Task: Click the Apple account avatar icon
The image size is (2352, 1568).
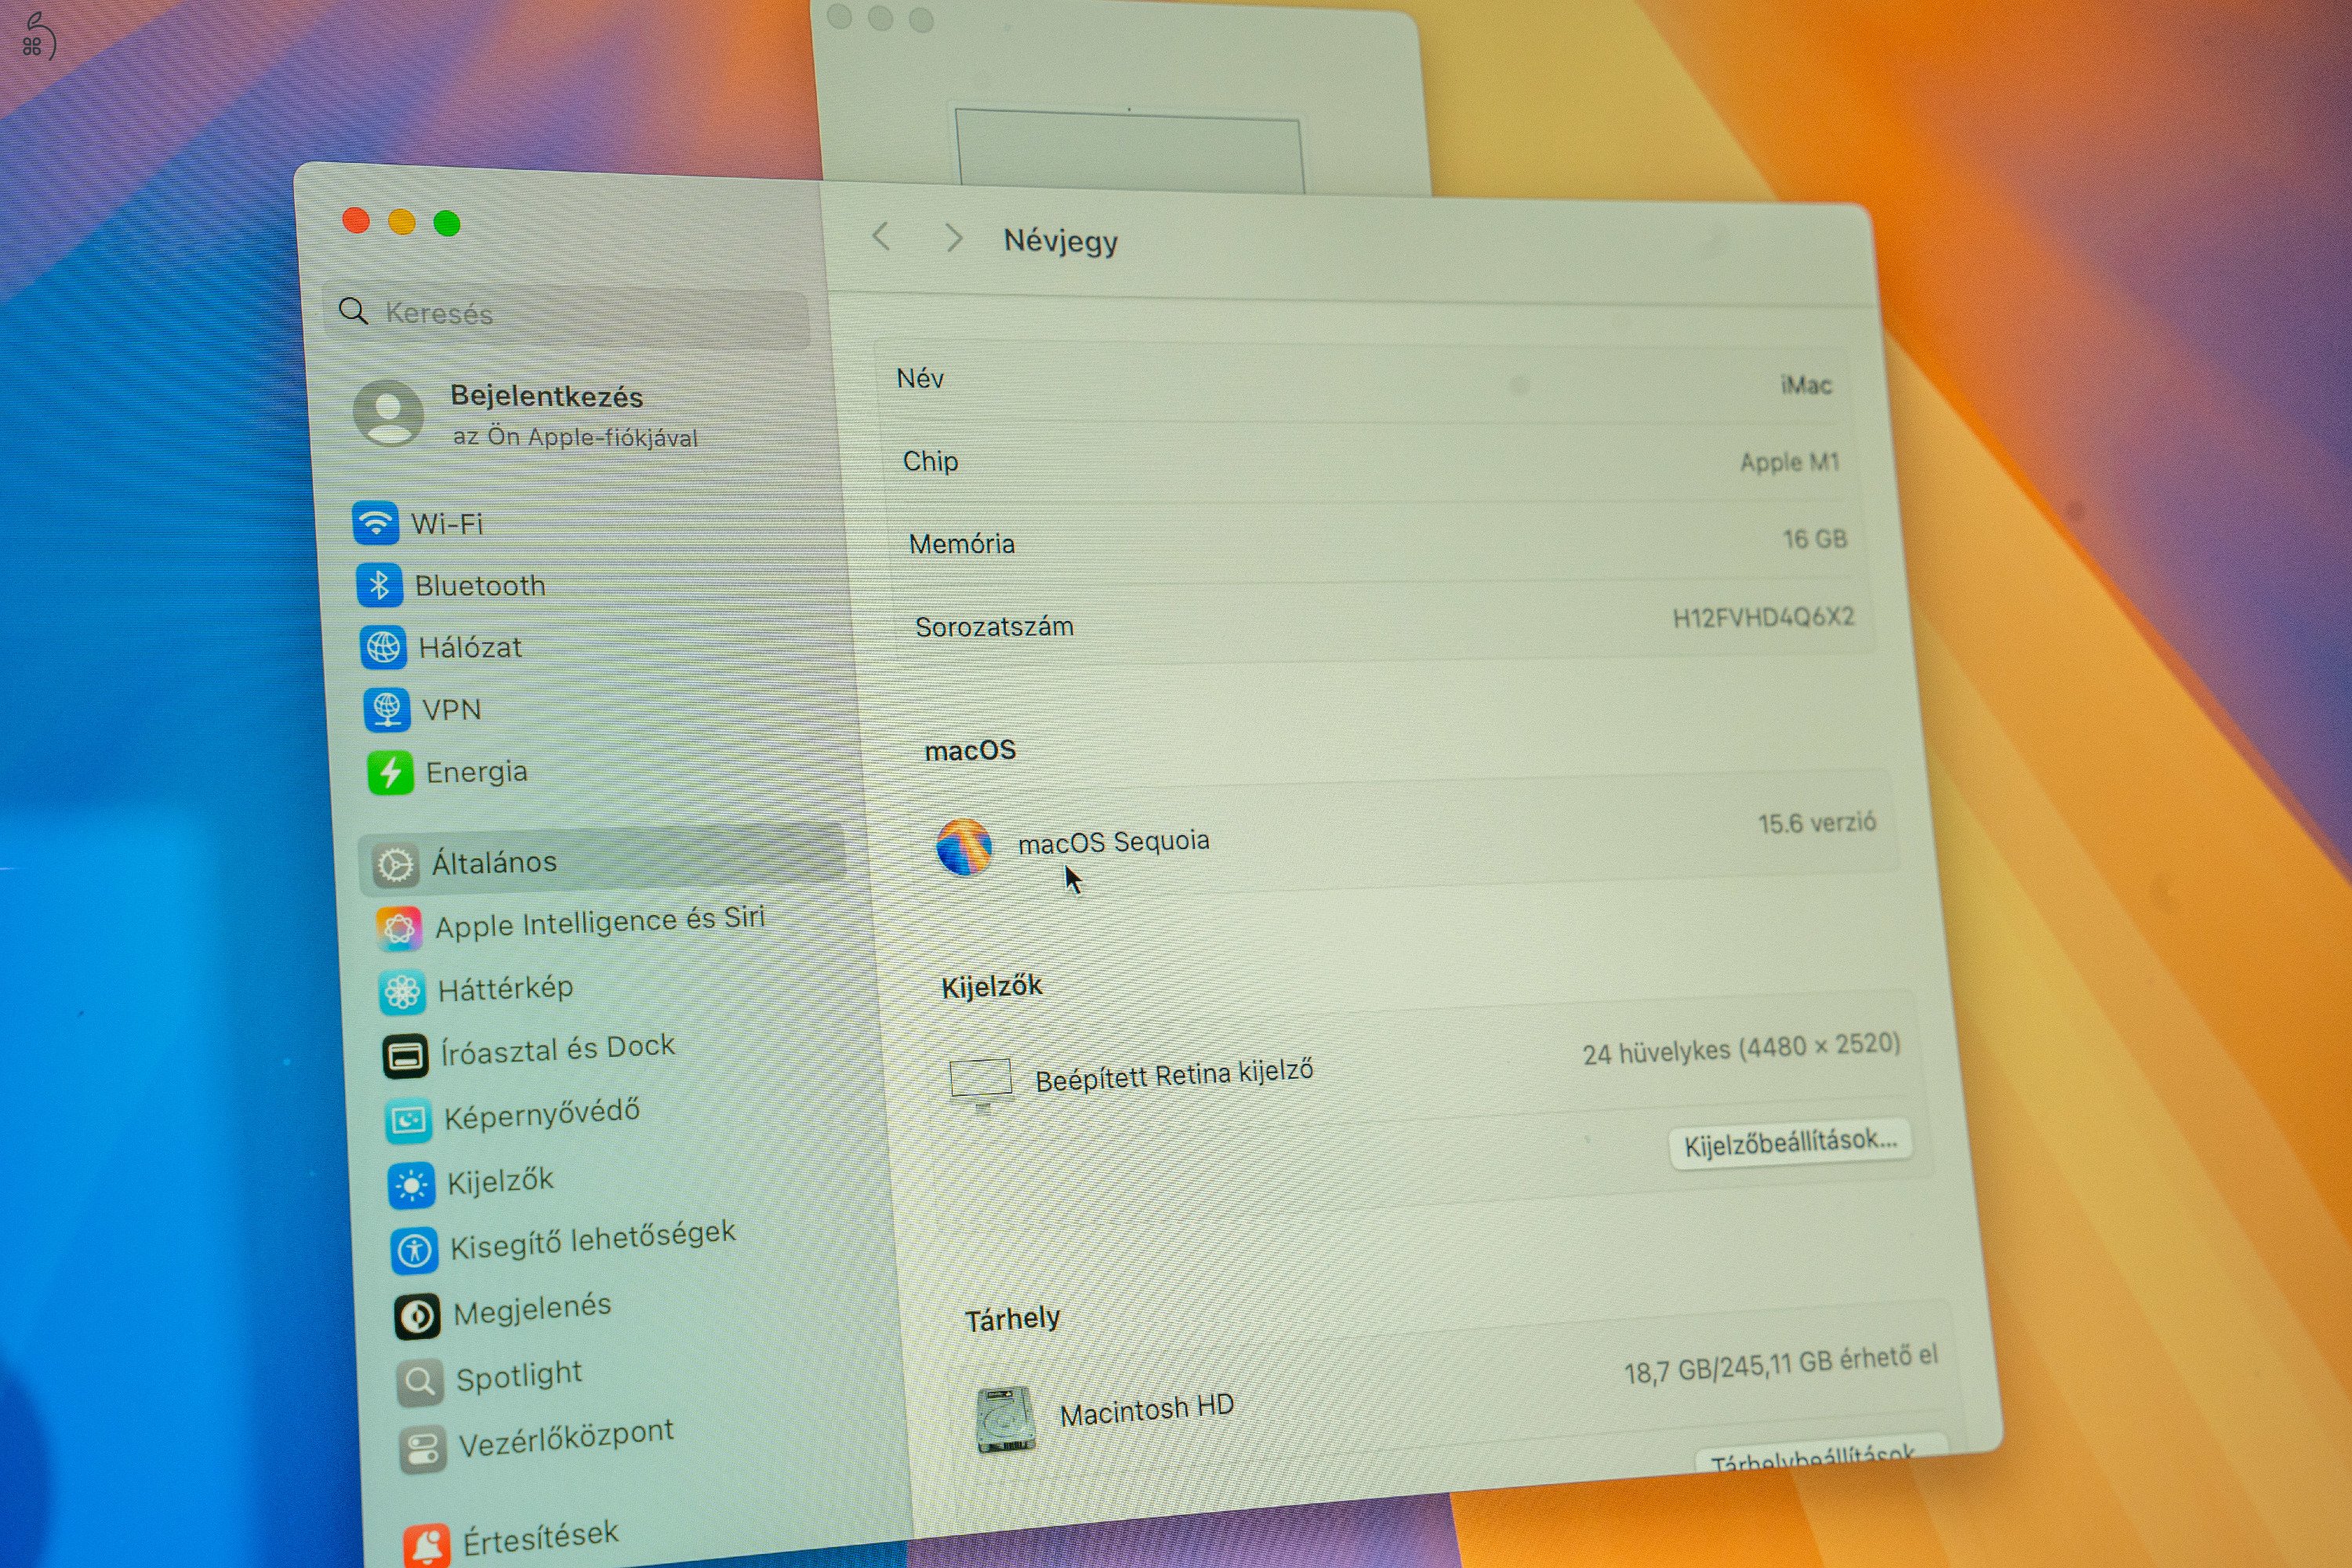Action: 389,412
